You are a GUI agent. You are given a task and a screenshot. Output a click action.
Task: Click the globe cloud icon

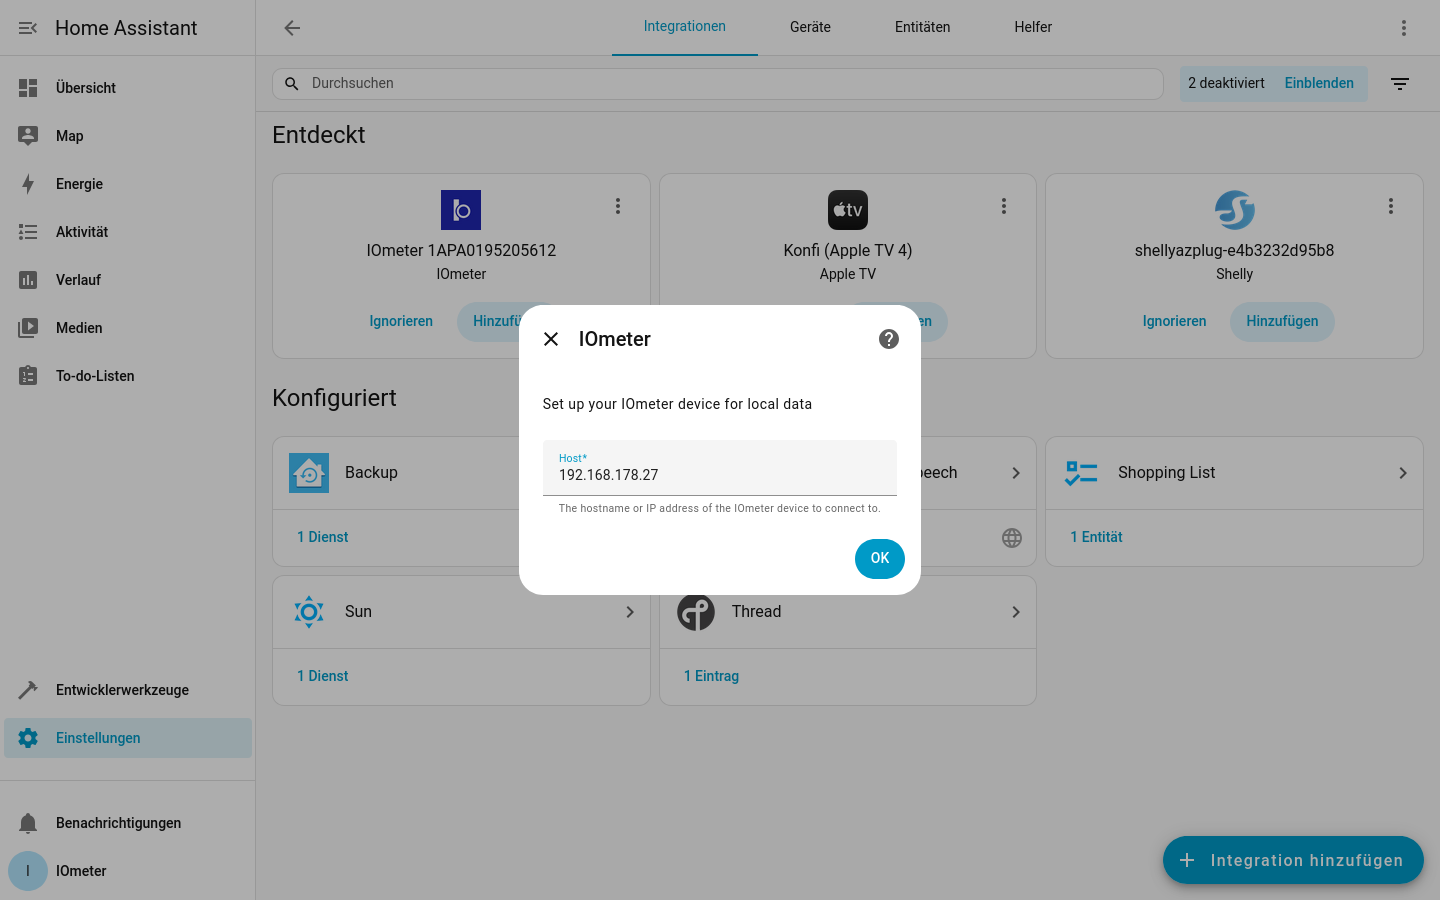tap(1012, 538)
